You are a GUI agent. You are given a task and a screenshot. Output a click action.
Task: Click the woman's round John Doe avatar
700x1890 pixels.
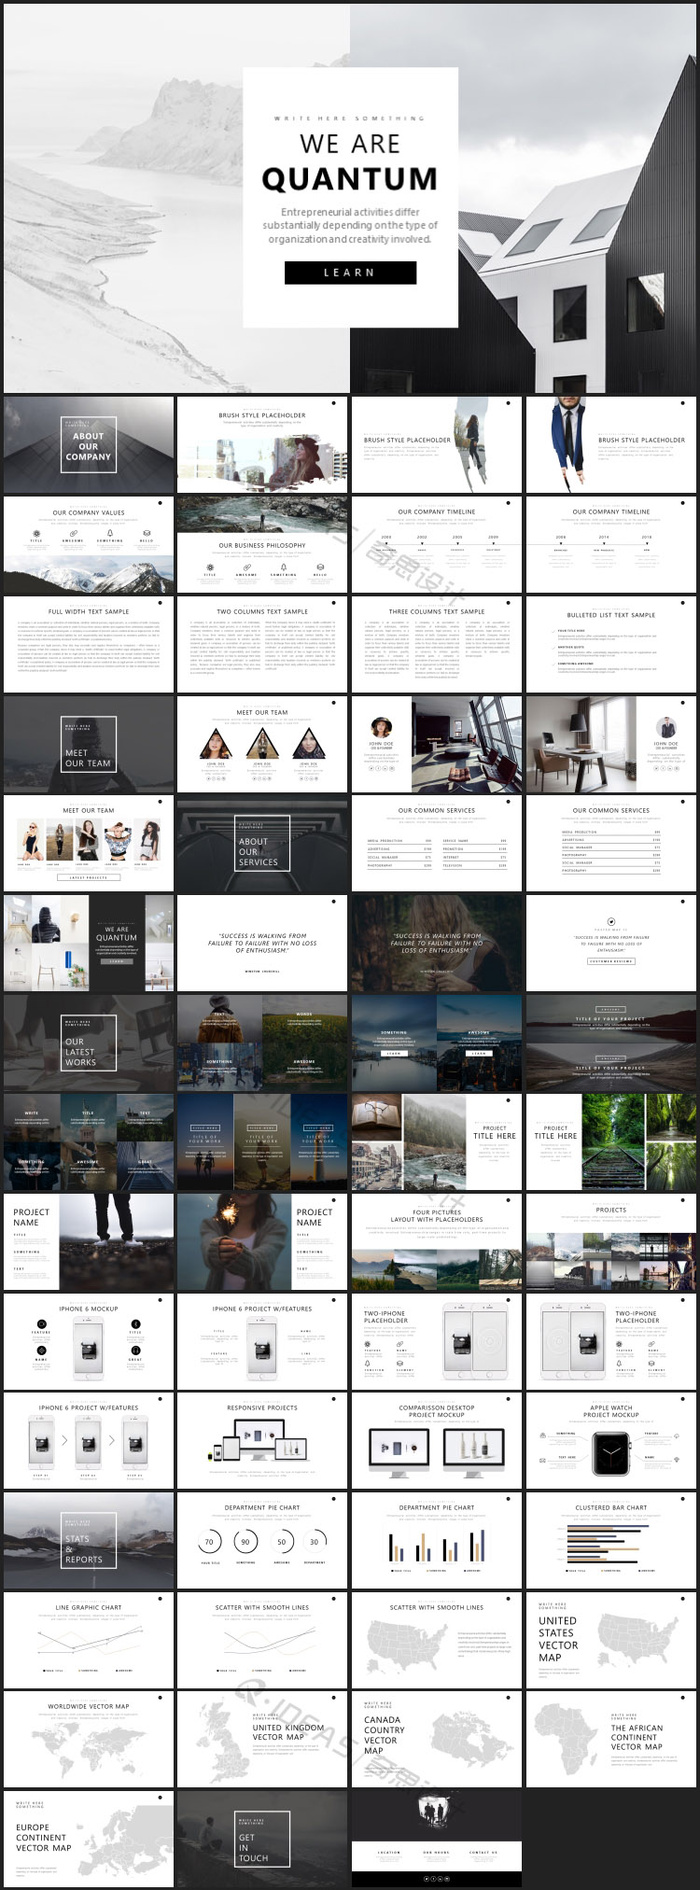(x=380, y=727)
